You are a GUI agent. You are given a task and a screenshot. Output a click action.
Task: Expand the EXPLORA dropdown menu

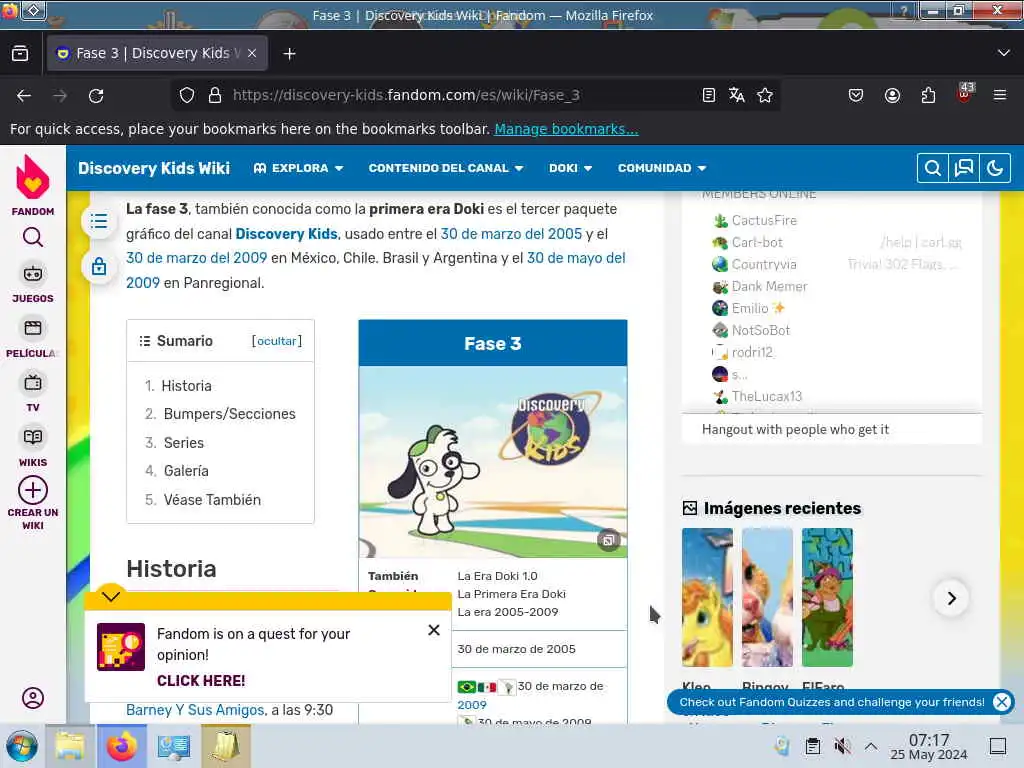tap(298, 168)
